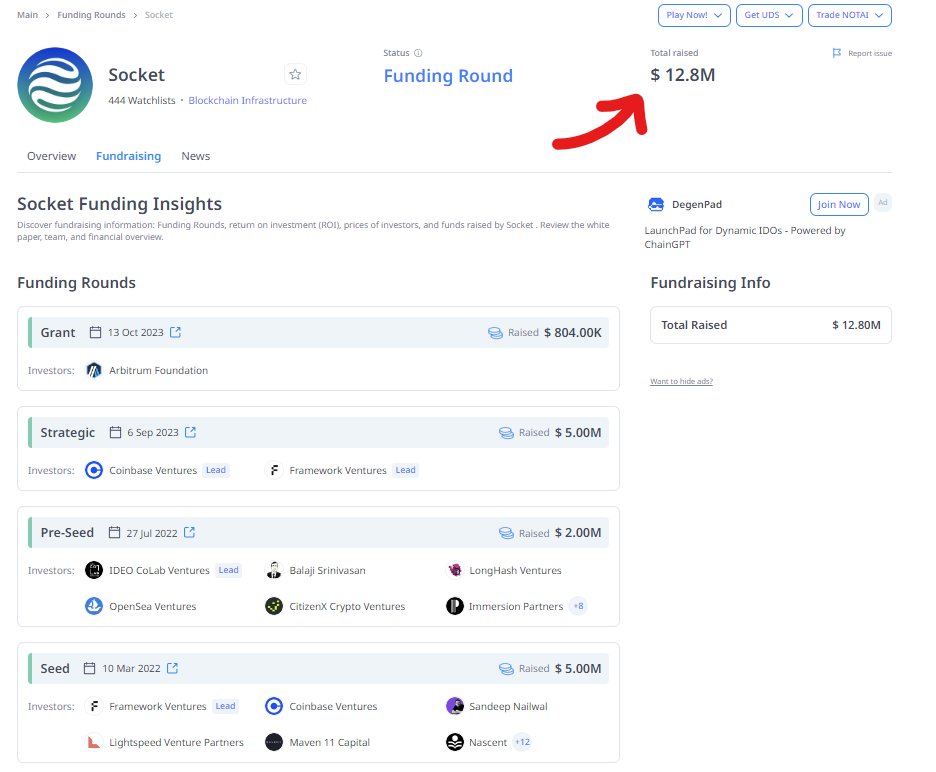Click coins icon beside Pre-Seed raised amount
This screenshot has width=936, height=772.
(506, 533)
